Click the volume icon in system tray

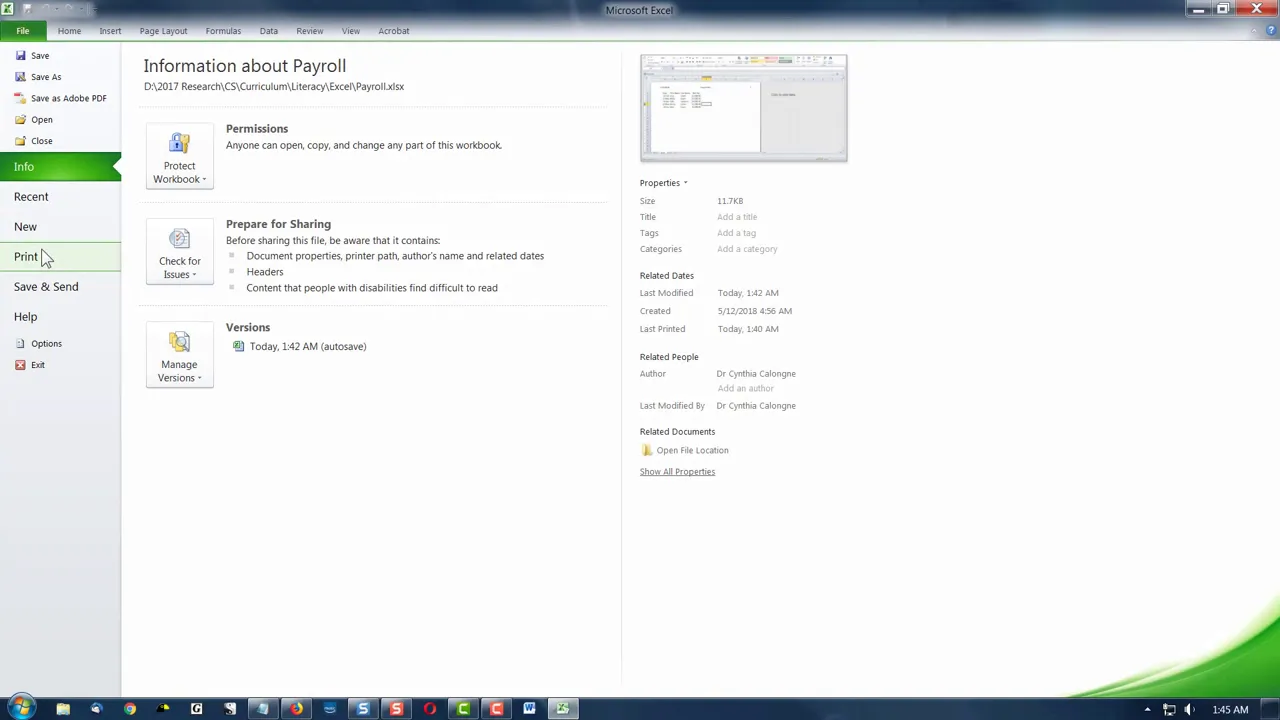[1190, 710]
